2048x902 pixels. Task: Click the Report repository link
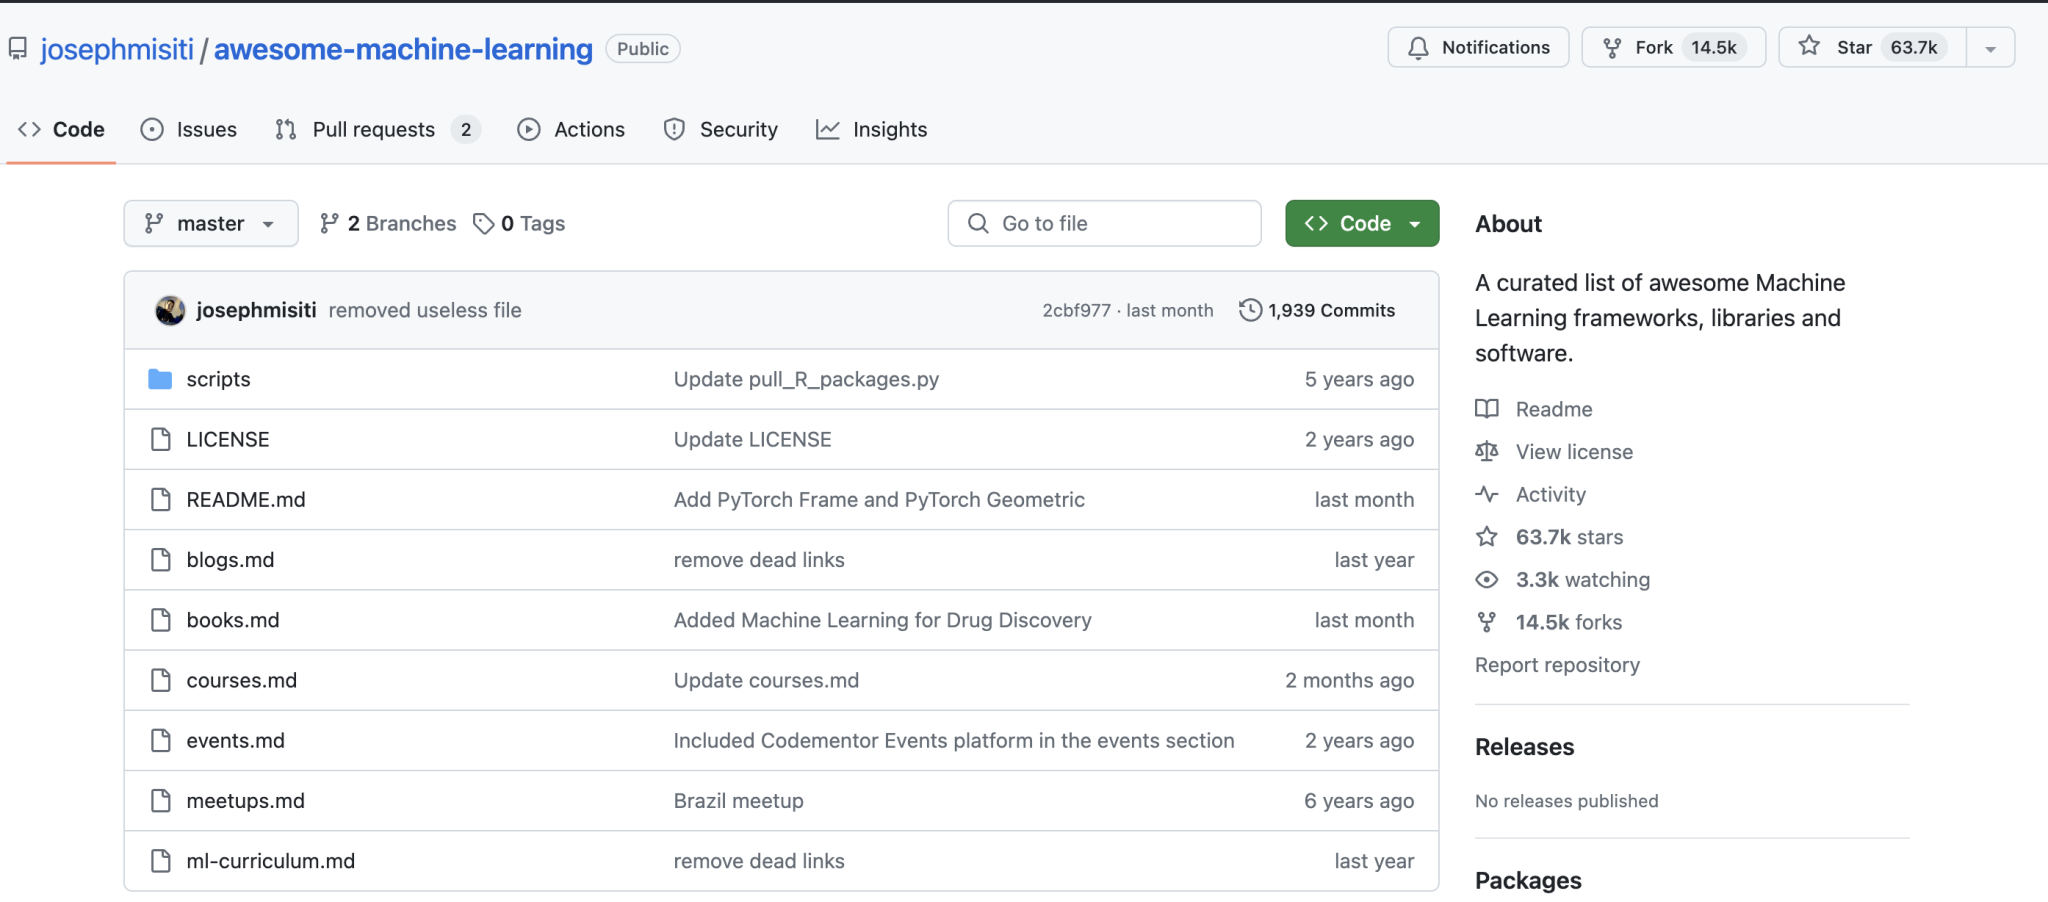[x=1556, y=664]
